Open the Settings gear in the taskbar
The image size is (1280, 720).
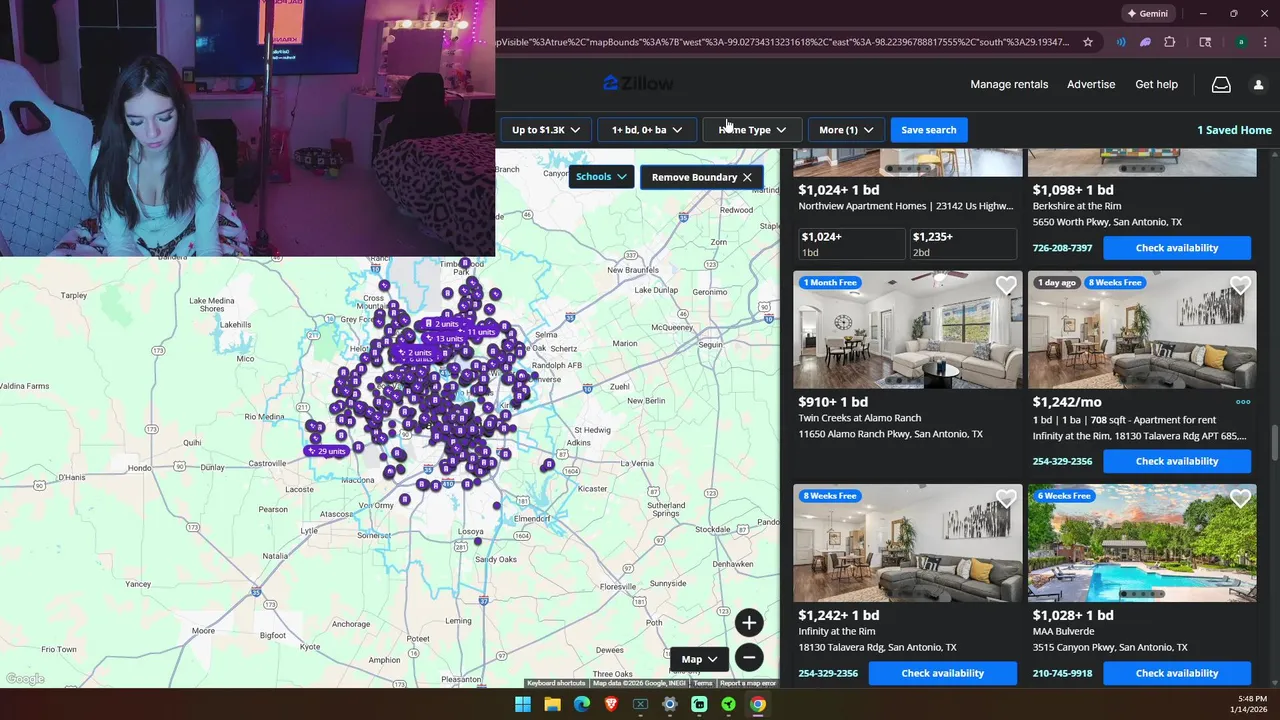[x=670, y=704]
